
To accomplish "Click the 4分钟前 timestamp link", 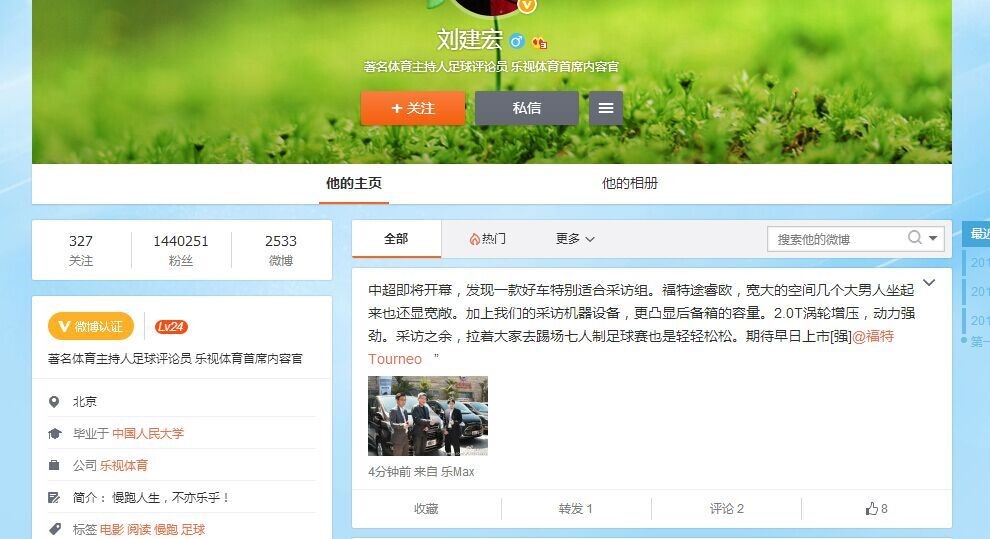I will (389, 471).
